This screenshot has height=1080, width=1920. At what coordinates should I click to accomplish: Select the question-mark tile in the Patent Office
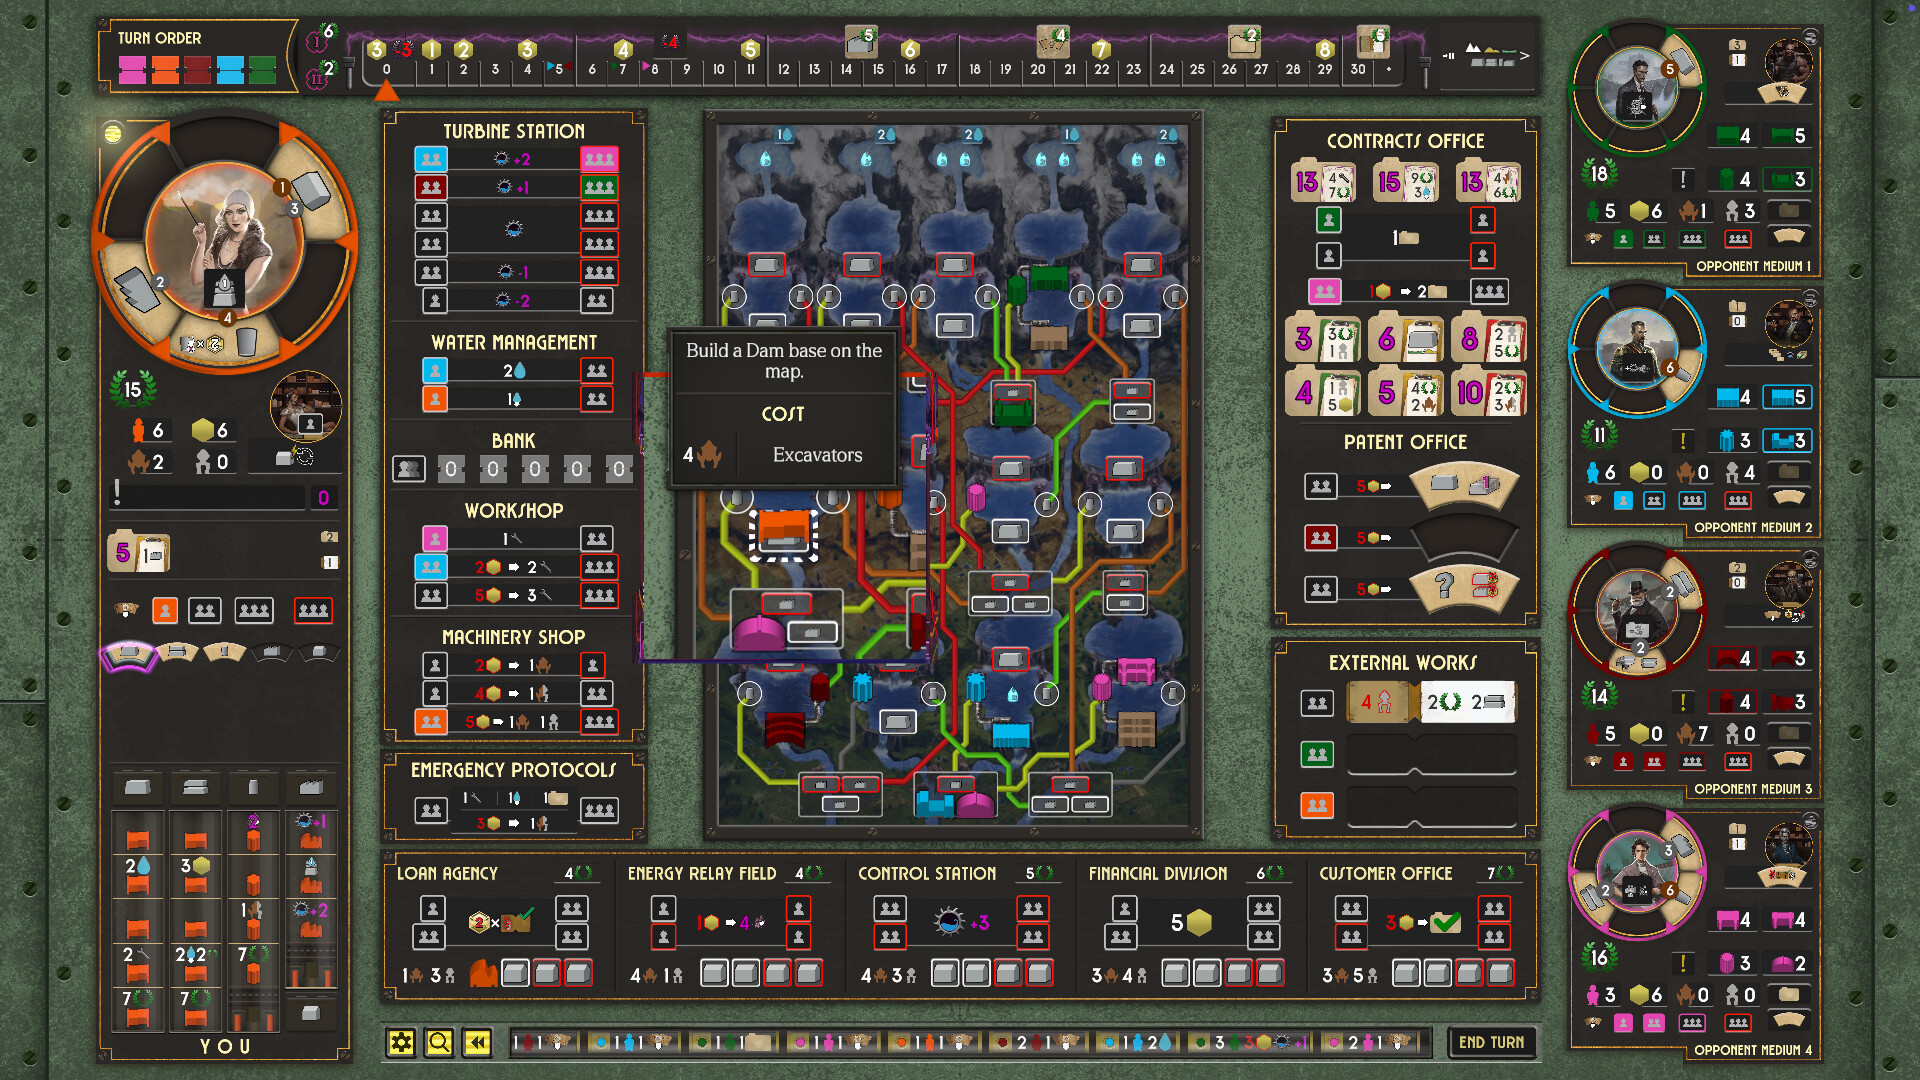coord(1449,587)
